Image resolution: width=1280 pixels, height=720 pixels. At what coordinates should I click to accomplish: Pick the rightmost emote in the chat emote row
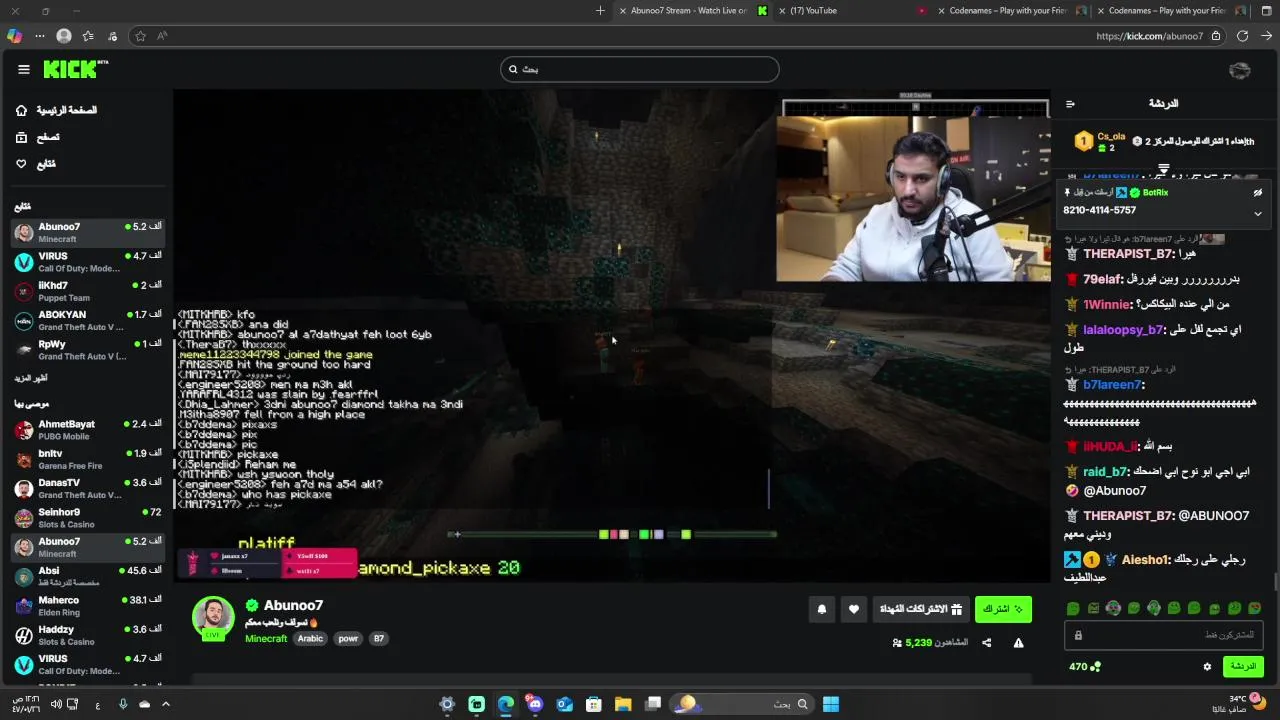(x=1255, y=608)
